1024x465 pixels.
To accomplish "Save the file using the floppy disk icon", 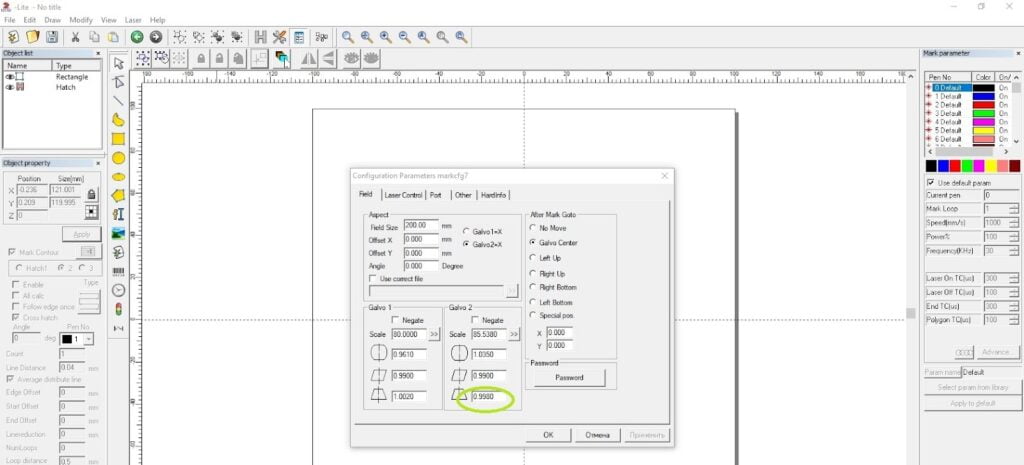I will click(52, 37).
